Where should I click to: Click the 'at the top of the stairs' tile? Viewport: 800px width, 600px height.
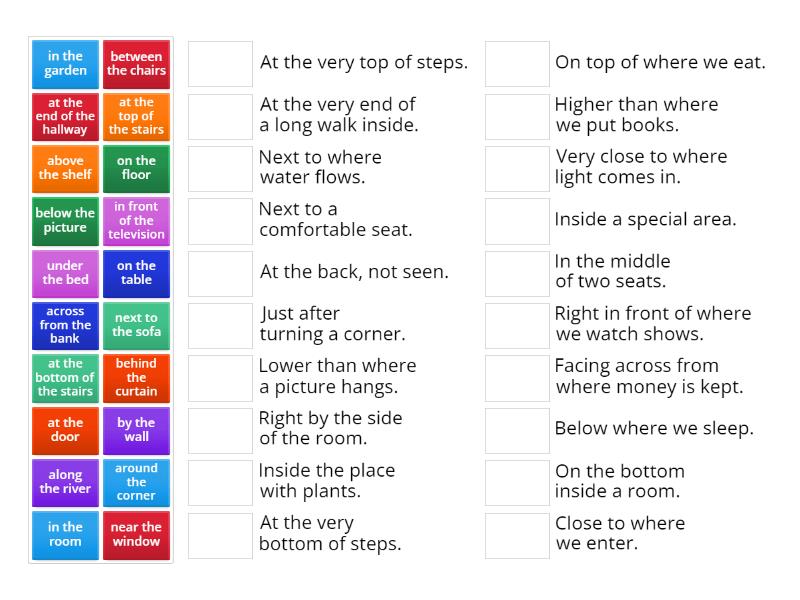coord(137,116)
